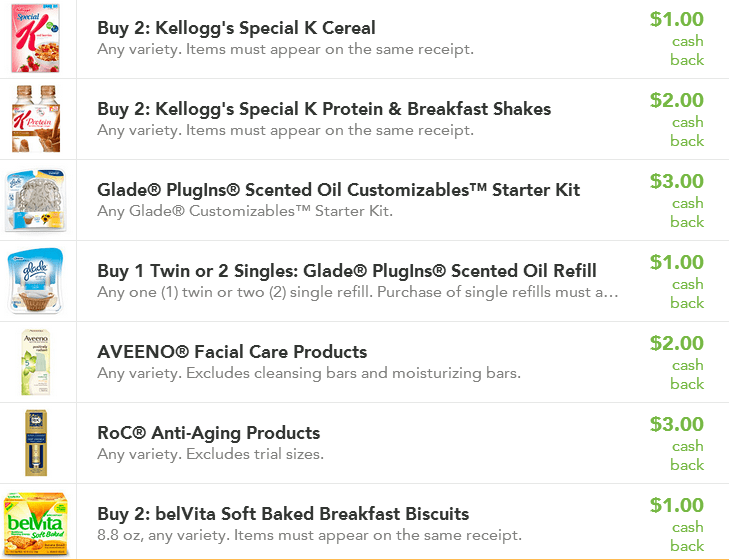Image resolution: width=729 pixels, height=560 pixels.
Task: Tap the Glade Scented Oil Refill image
Action: click(x=35, y=281)
